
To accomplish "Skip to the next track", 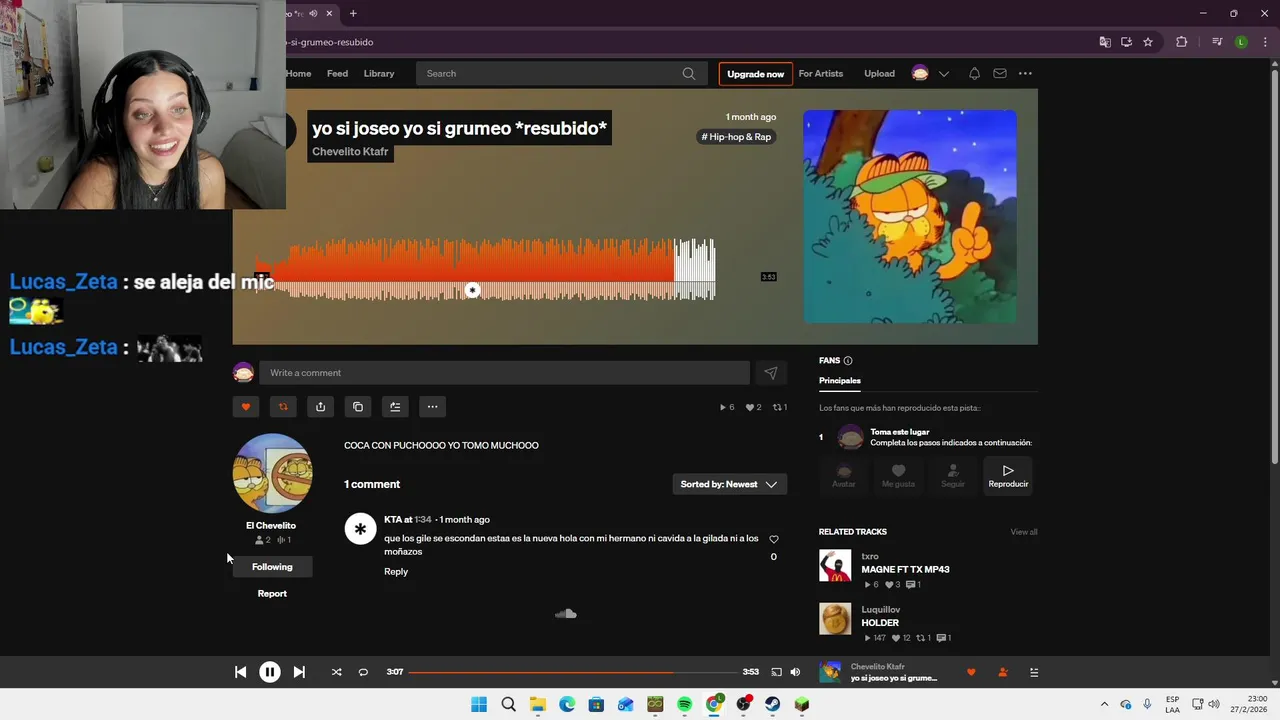I will [x=299, y=672].
